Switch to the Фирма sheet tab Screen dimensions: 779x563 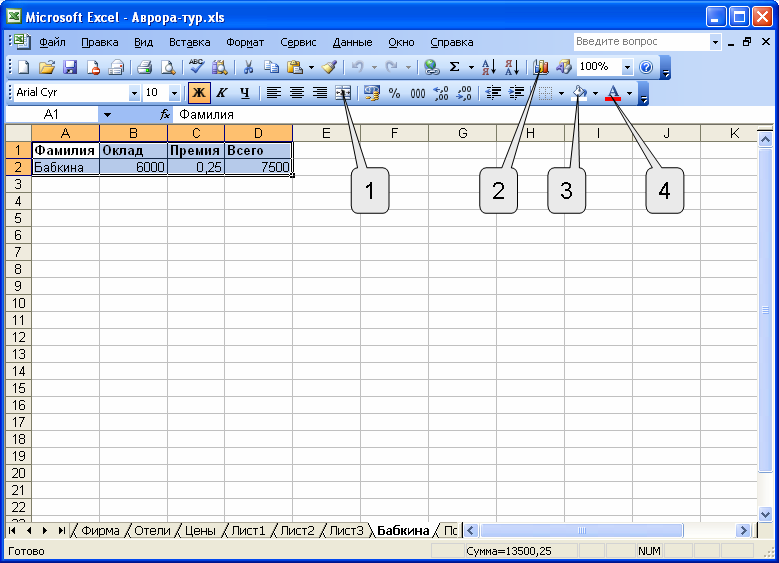click(x=100, y=531)
